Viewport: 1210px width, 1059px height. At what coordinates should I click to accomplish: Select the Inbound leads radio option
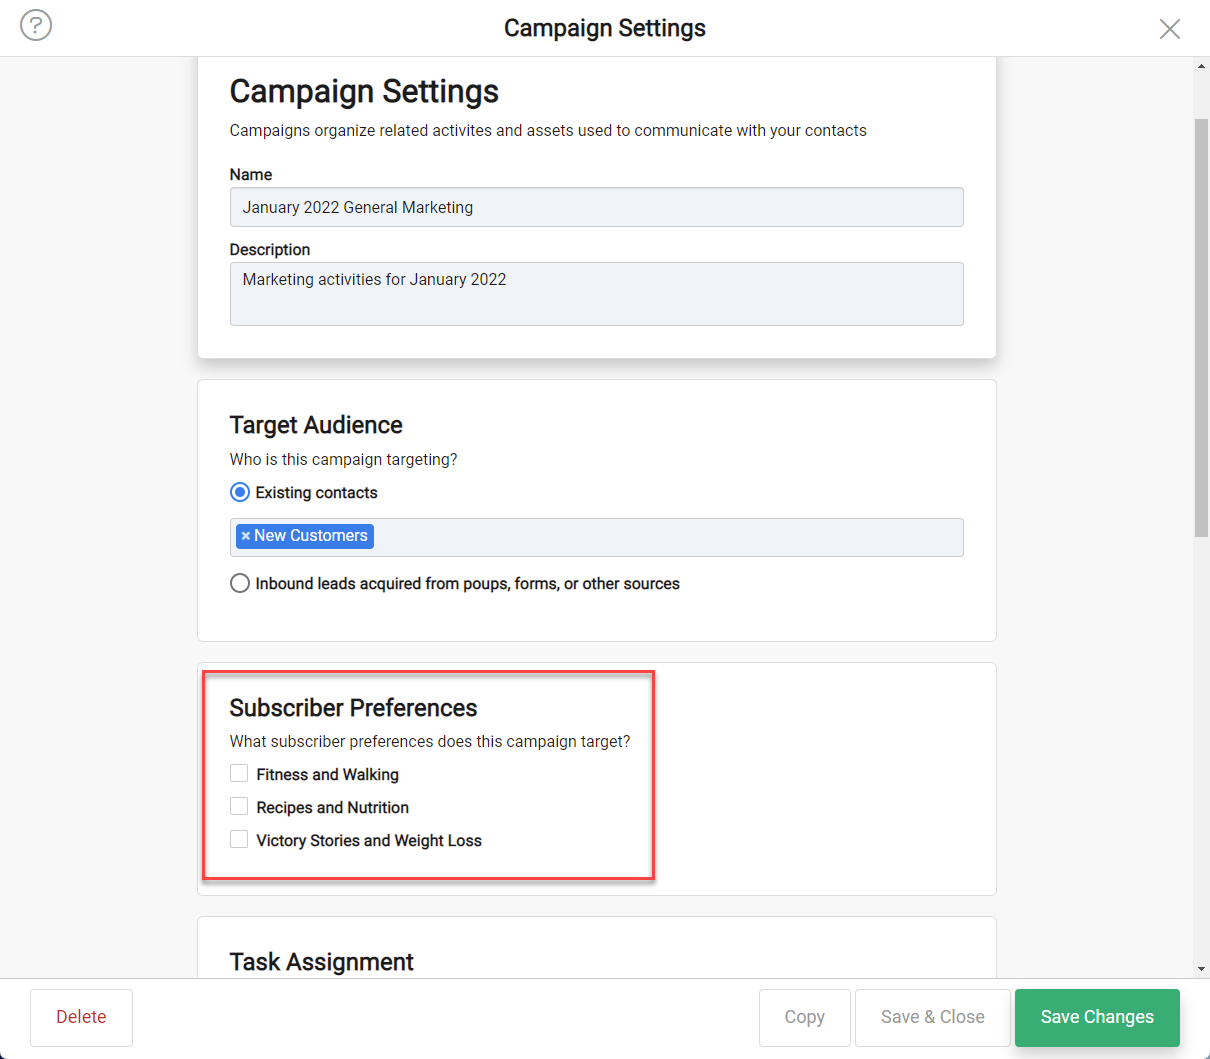point(240,583)
